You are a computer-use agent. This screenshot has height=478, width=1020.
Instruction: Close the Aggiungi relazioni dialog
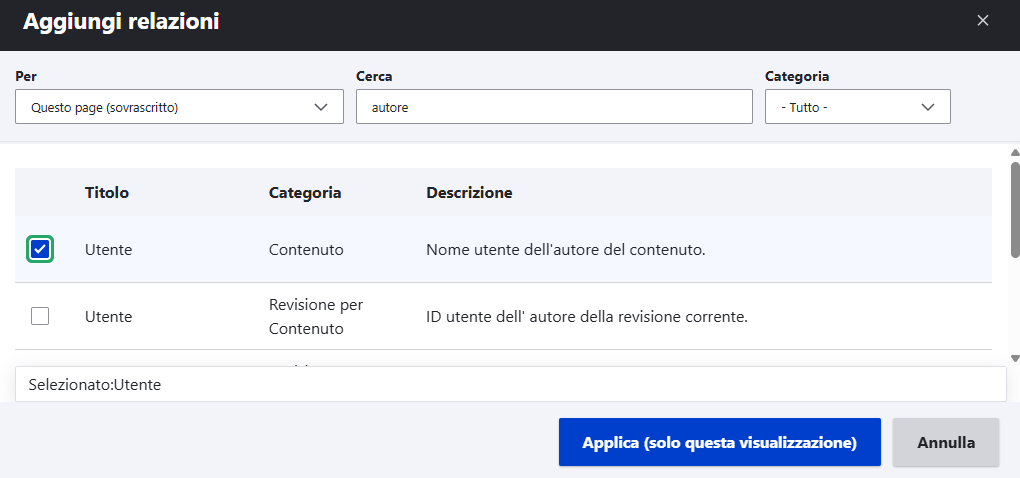coord(983,20)
